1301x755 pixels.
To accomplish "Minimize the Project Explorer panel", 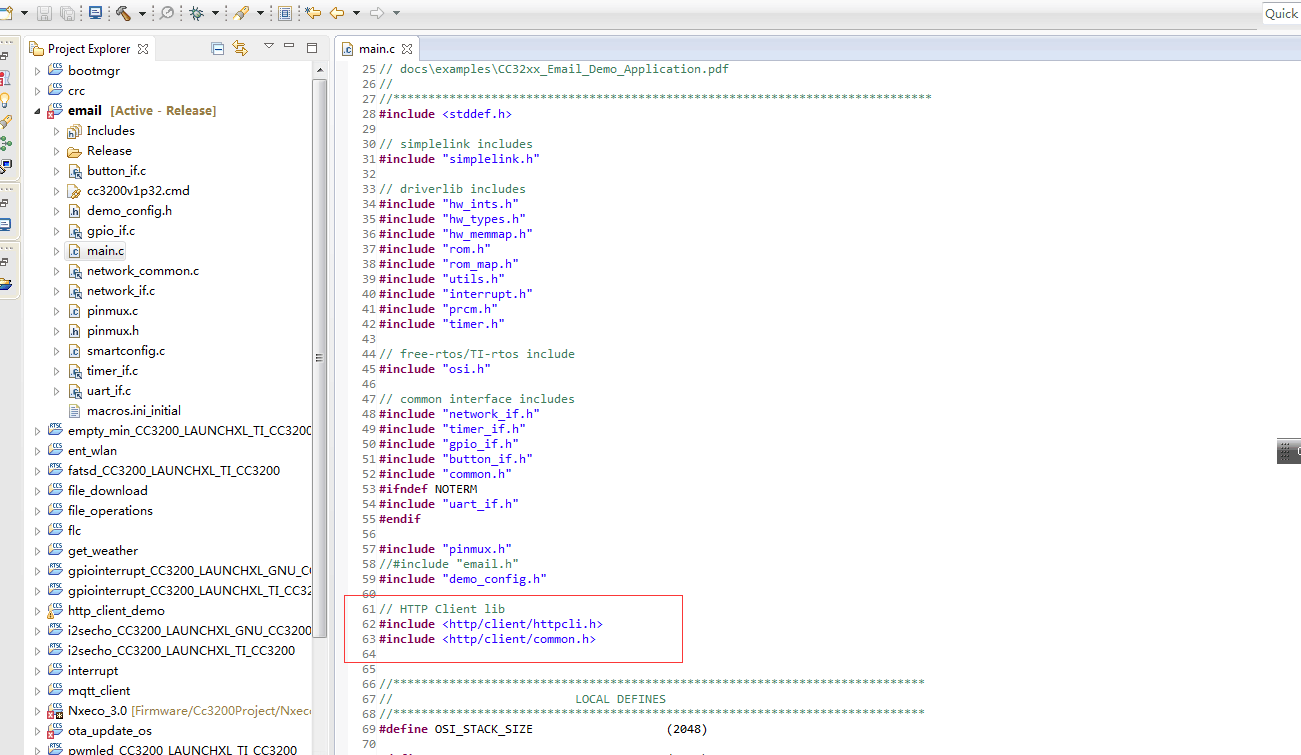I will pos(289,47).
